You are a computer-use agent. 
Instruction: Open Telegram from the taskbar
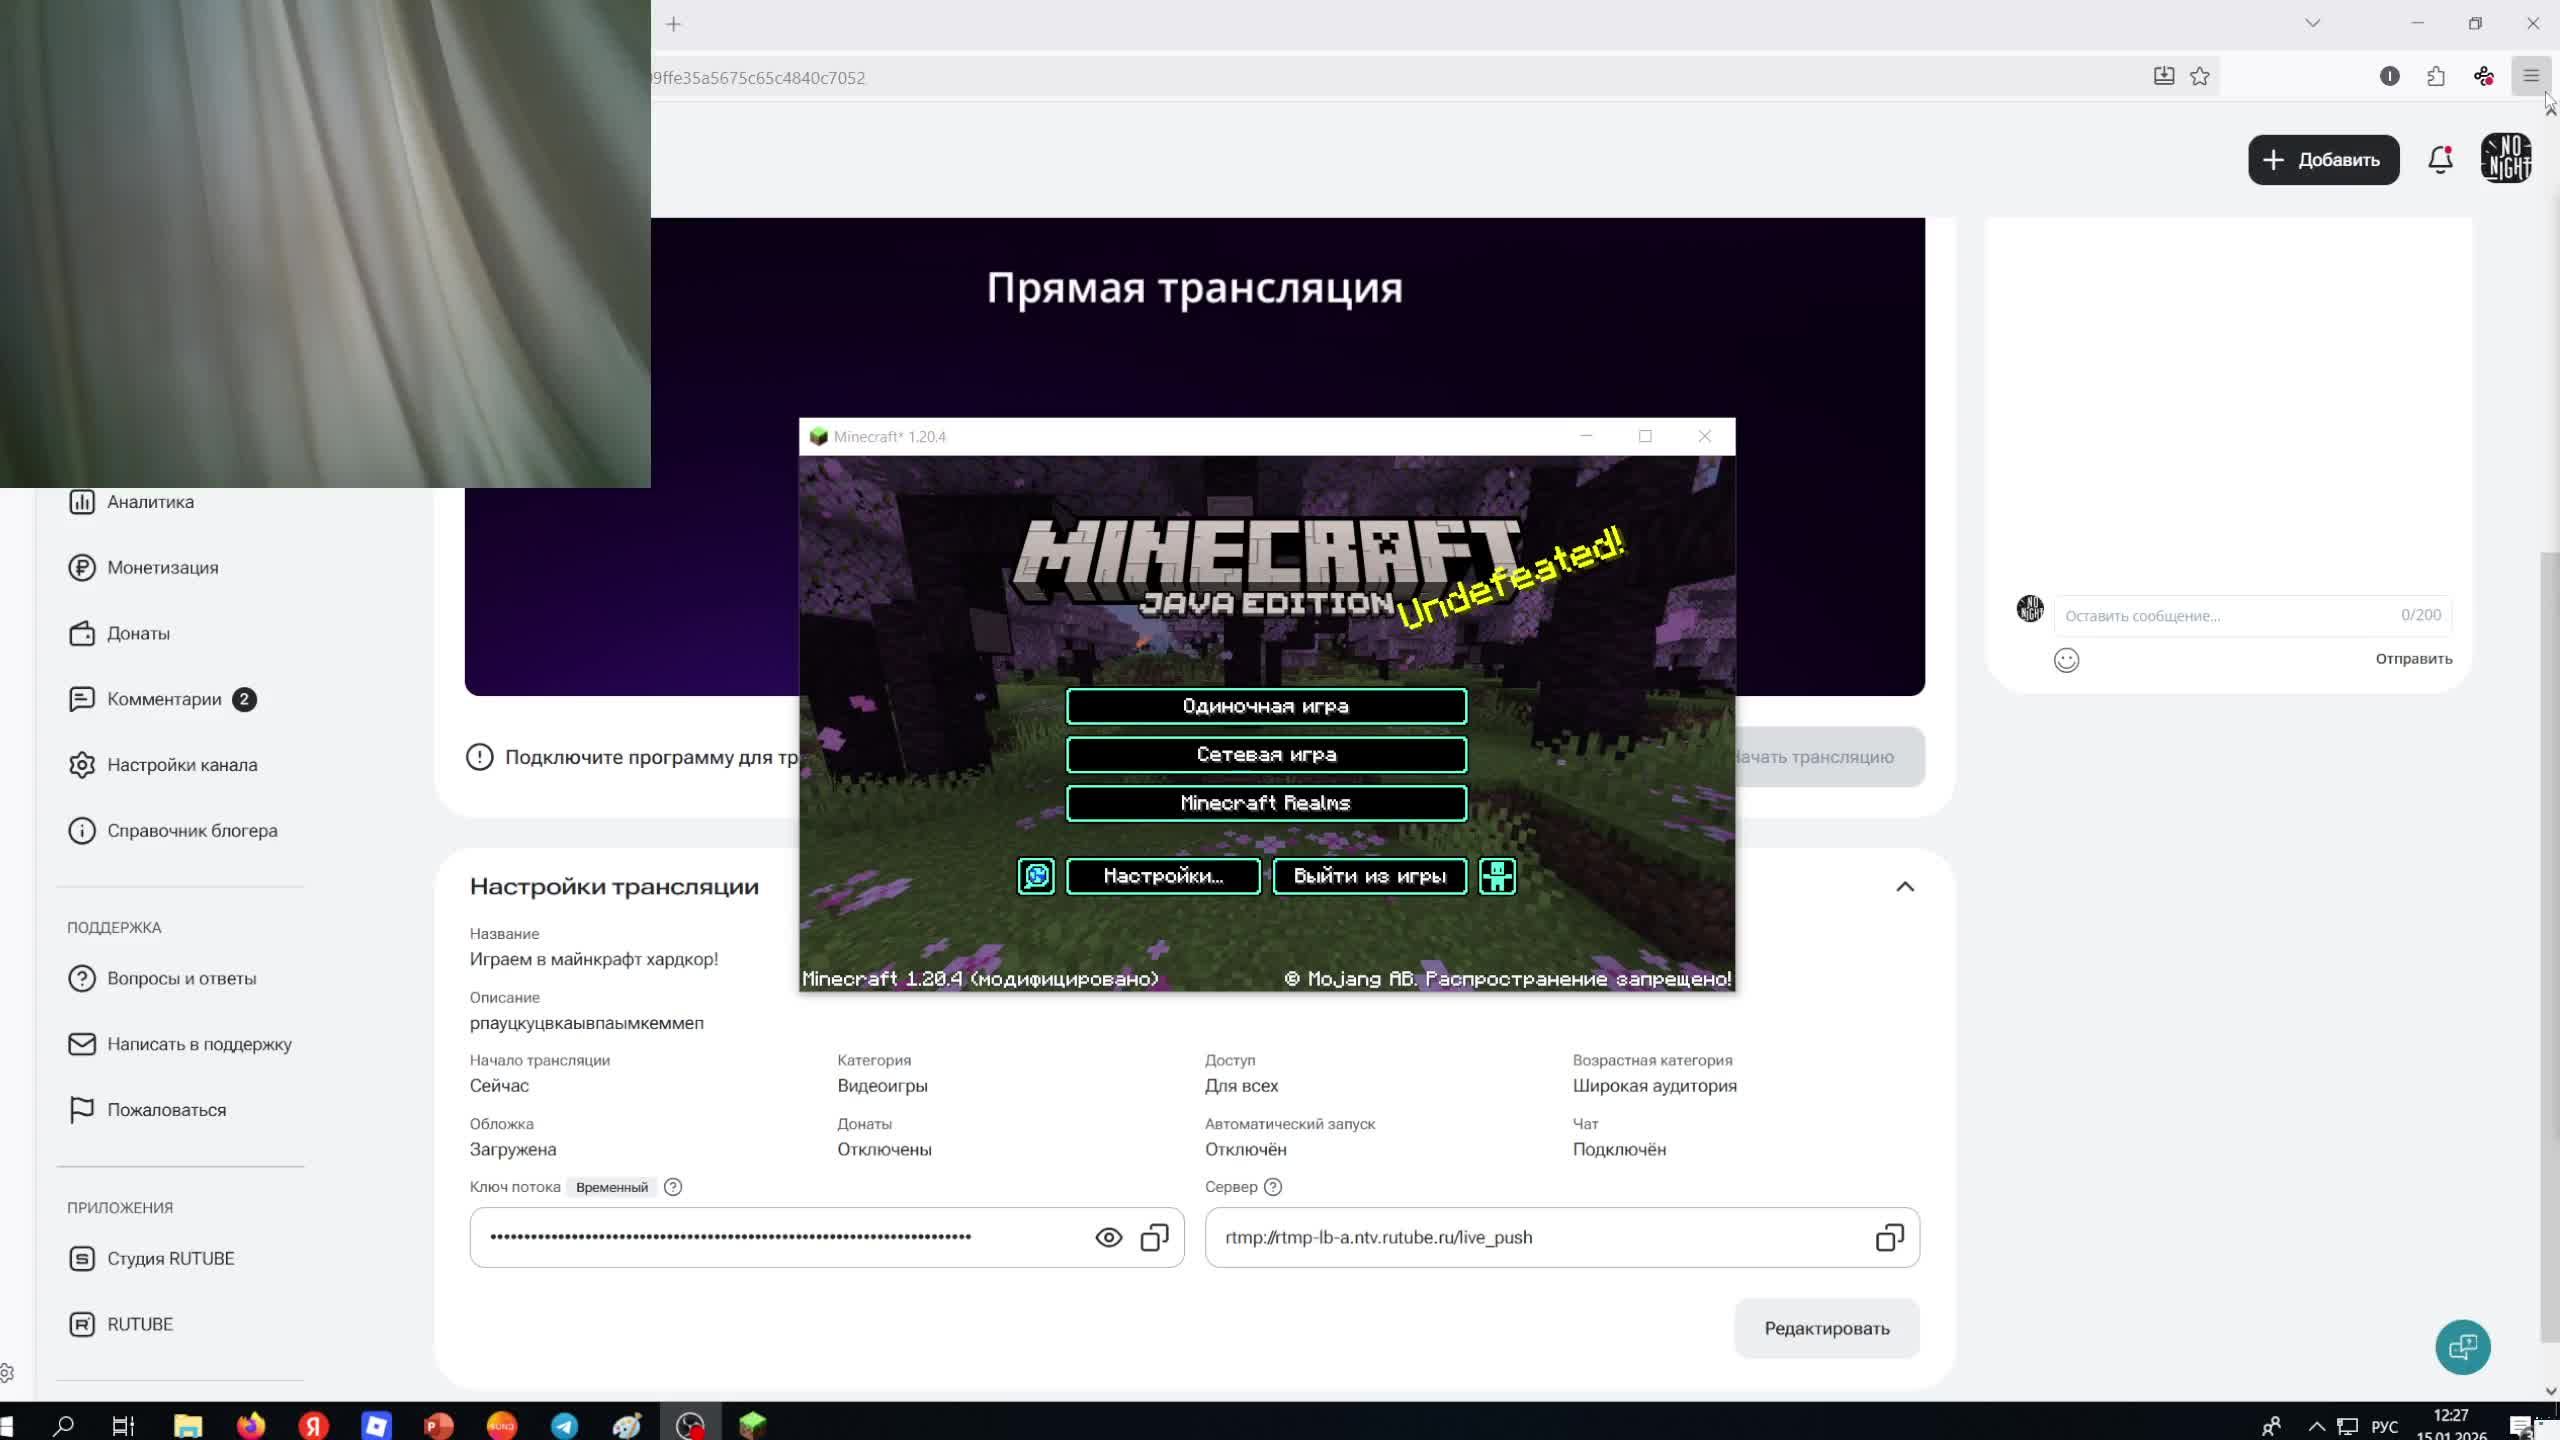coord(564,1425)
